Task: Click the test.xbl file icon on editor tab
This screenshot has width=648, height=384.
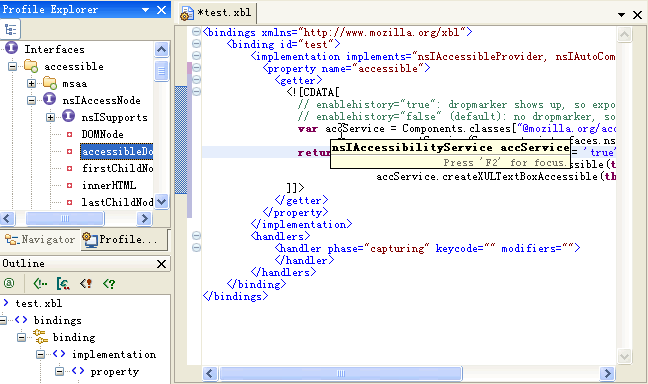Action: (187, 13)
